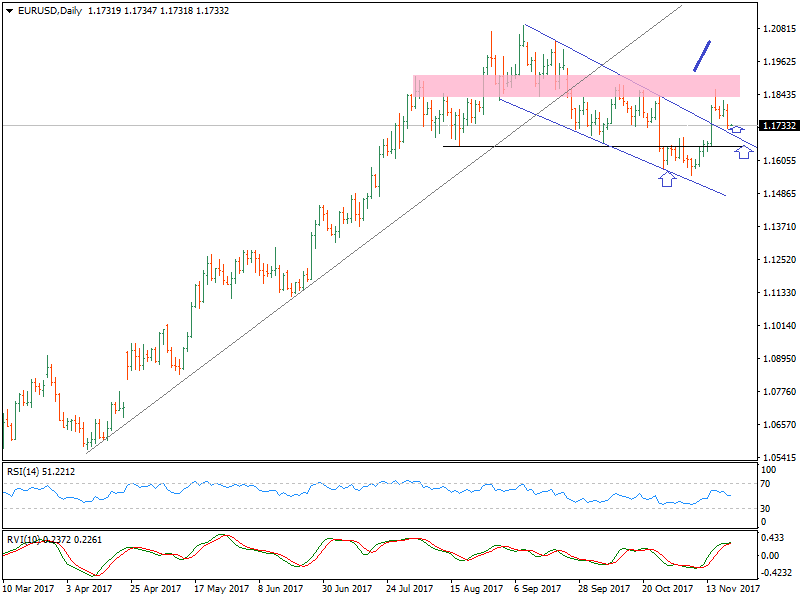Toggle the RSI level 30 dashed line
Viewport: 800px width, 600px height.
[400, 507]
